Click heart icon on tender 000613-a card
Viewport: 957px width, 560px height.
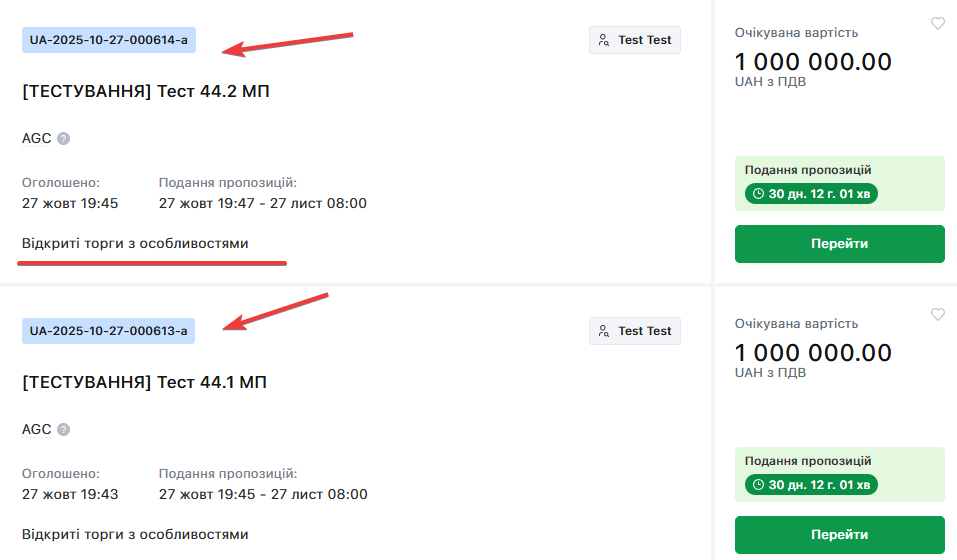click(937, 315)
